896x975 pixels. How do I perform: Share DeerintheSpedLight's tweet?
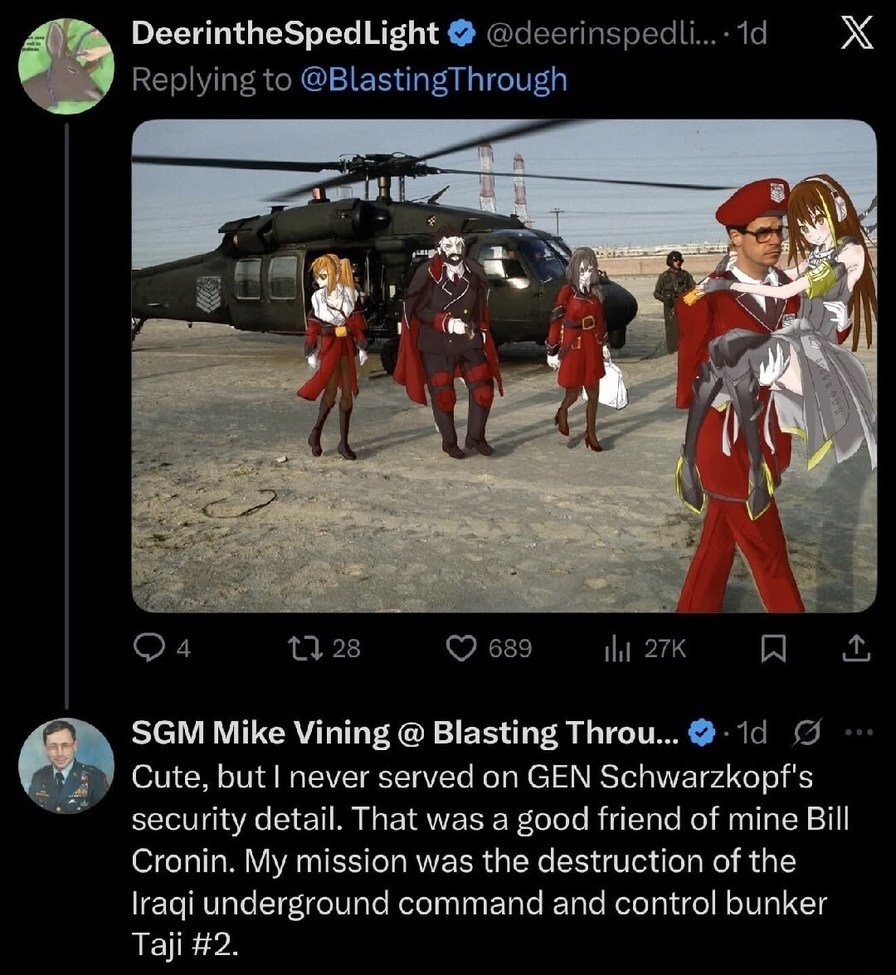pos(855,647)
